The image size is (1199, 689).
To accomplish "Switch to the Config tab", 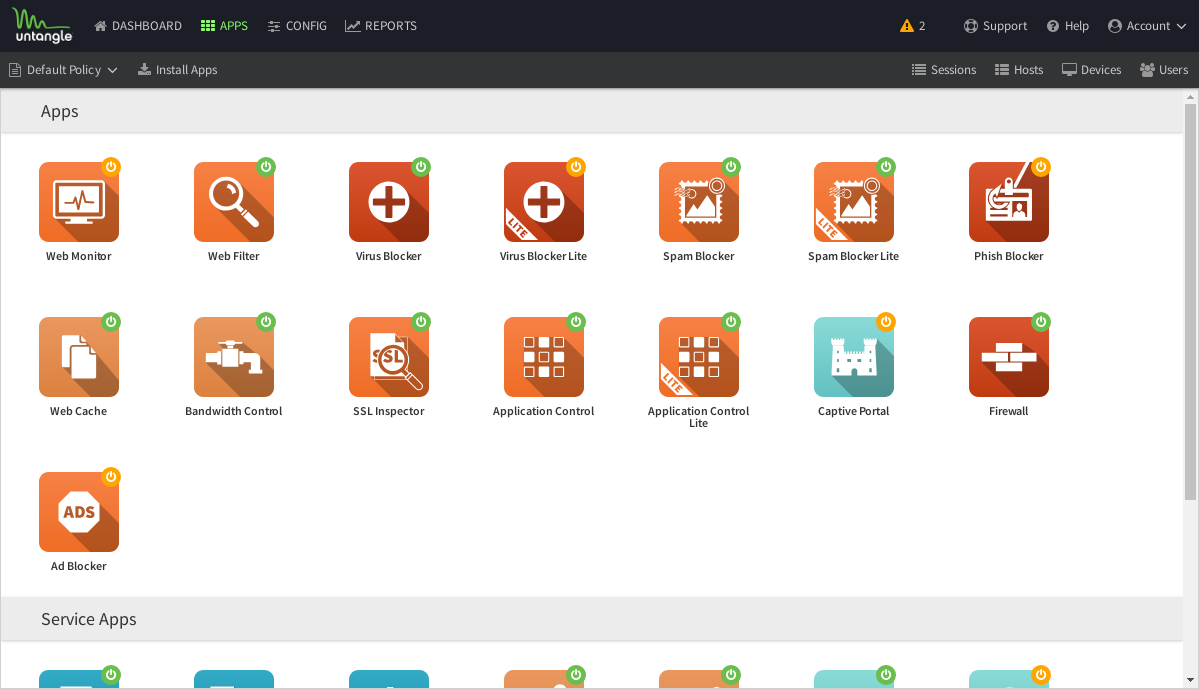I will 297,26.
